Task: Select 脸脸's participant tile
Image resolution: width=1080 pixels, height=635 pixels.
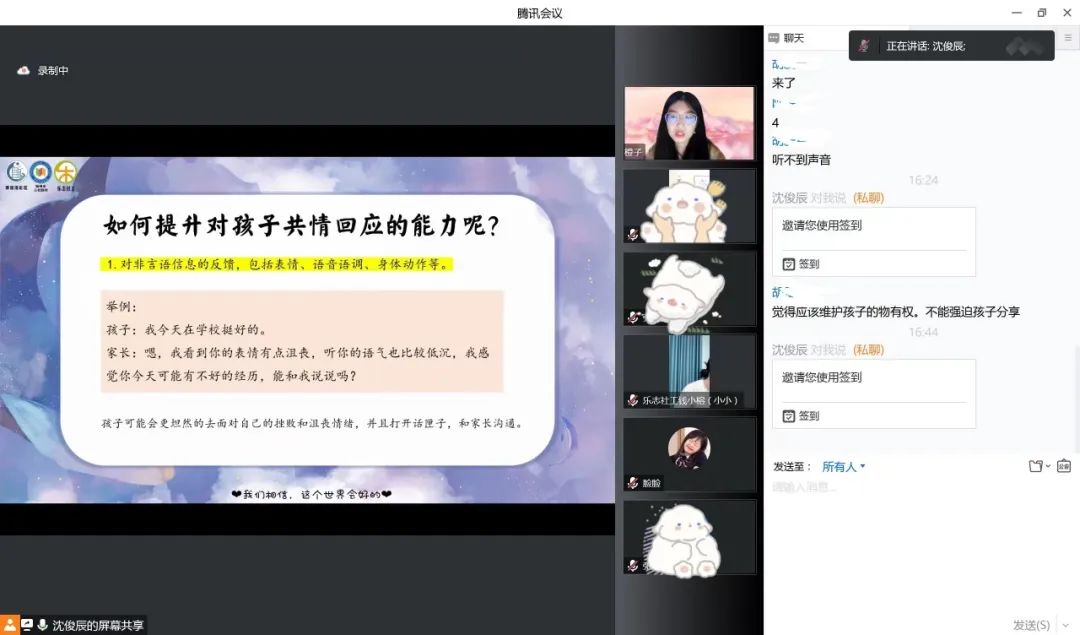Action: click(x=689, y=454)
